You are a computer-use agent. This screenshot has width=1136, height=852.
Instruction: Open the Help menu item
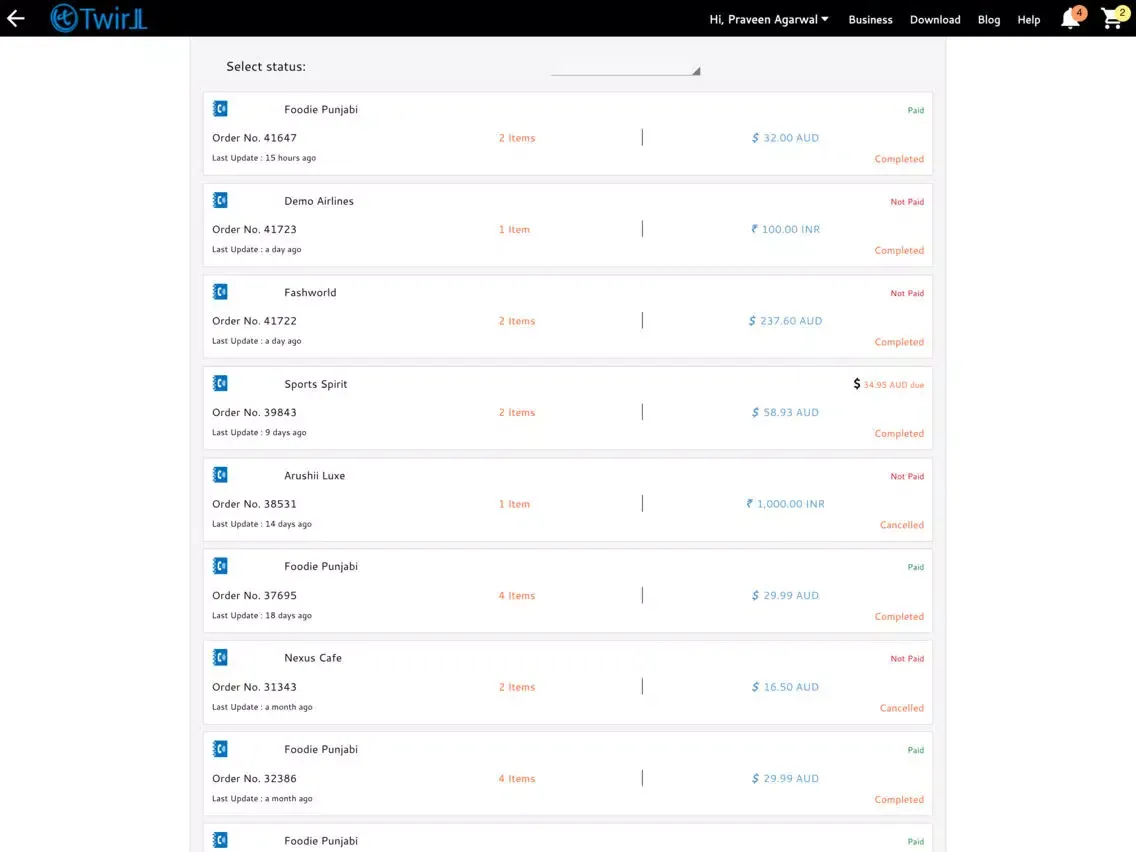coord(1028,20)
